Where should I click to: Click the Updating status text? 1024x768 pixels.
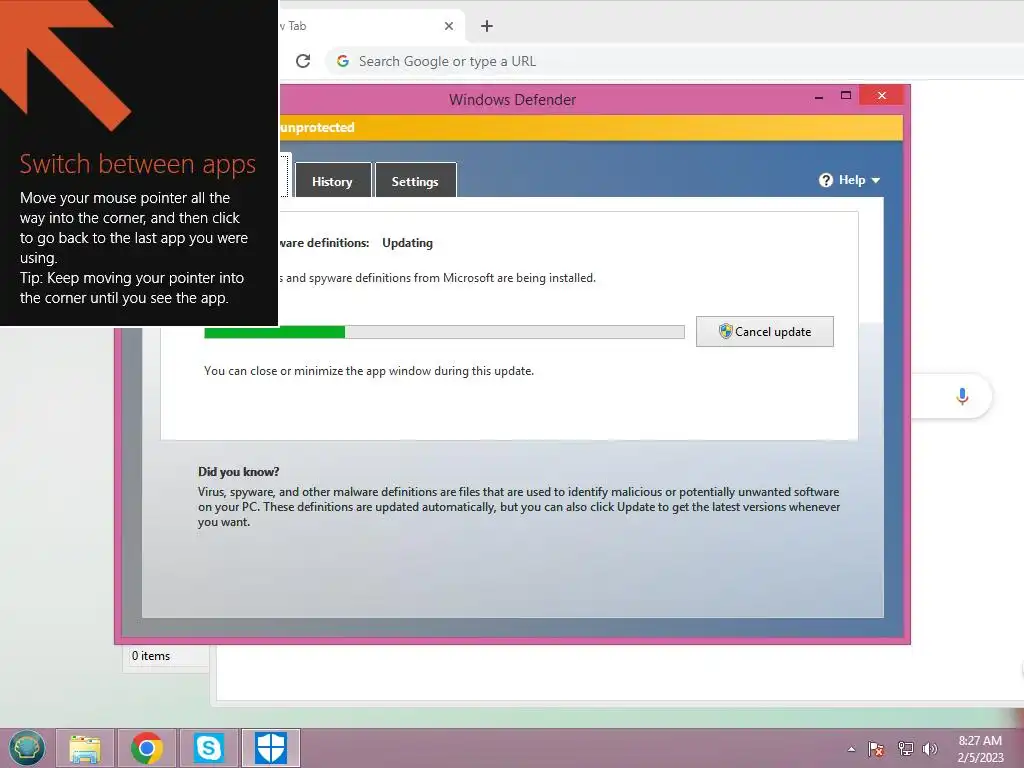(408, 243)
